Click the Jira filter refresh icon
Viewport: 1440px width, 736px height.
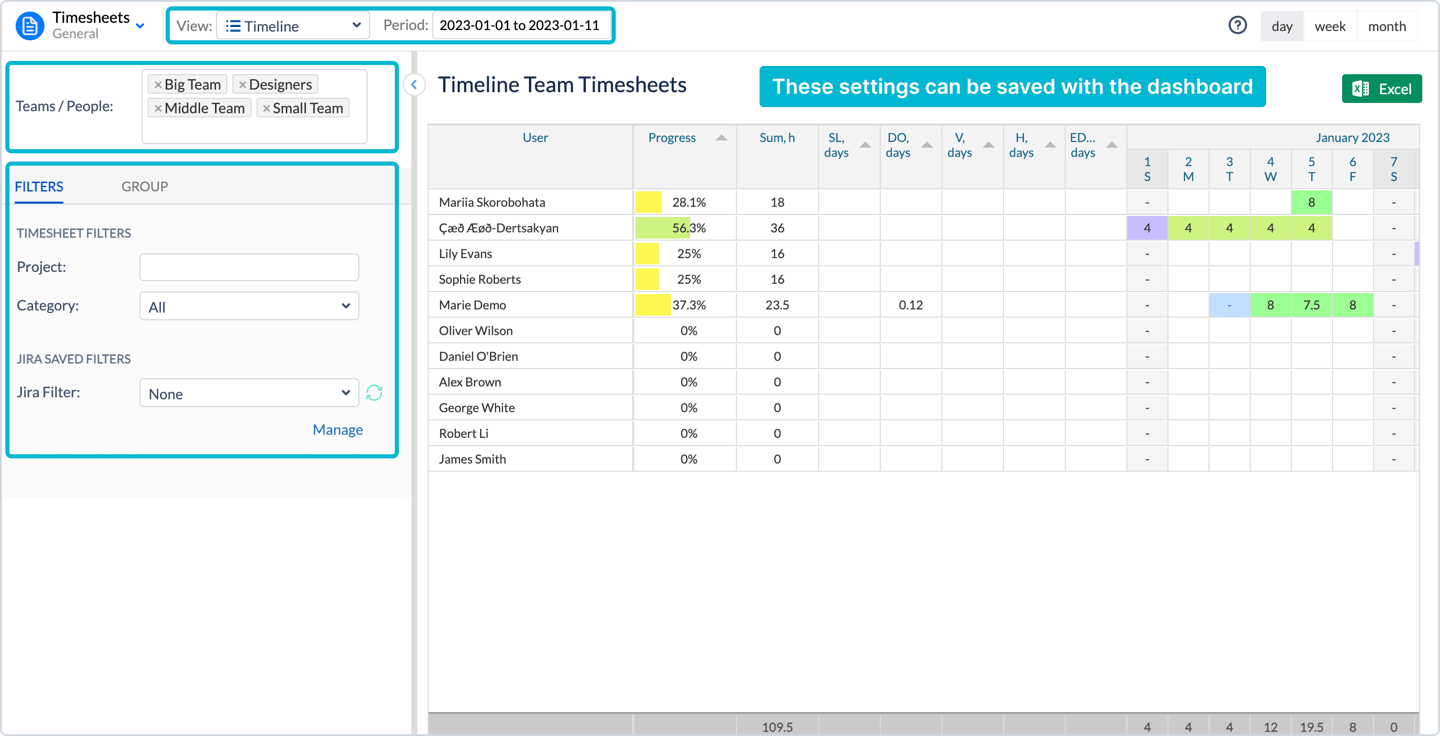tap(374, 393)
